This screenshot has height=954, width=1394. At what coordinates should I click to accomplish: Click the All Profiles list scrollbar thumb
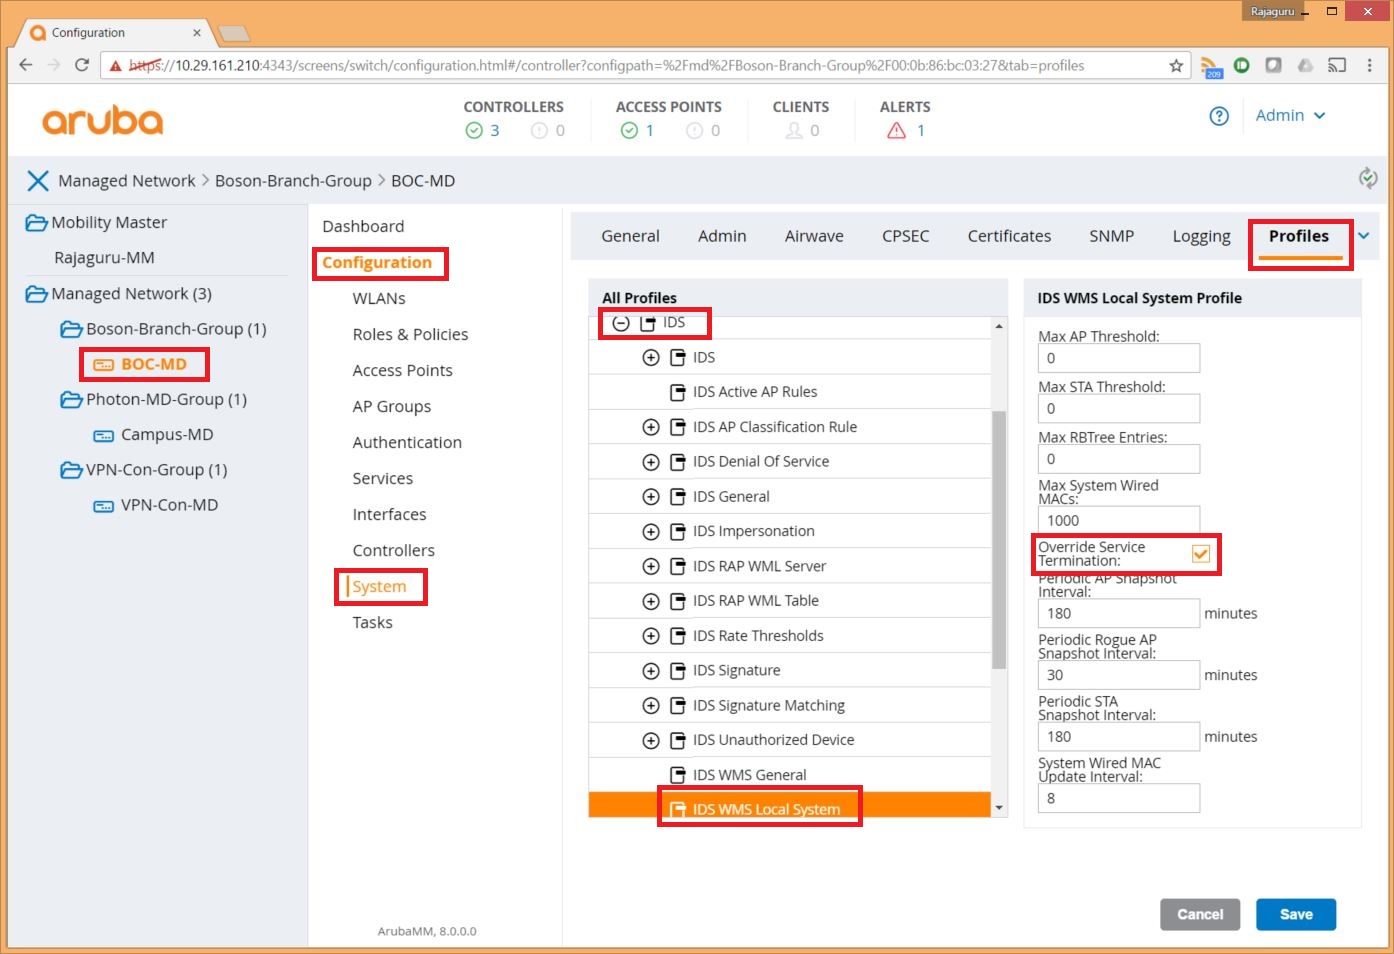(x=998, y=540)
